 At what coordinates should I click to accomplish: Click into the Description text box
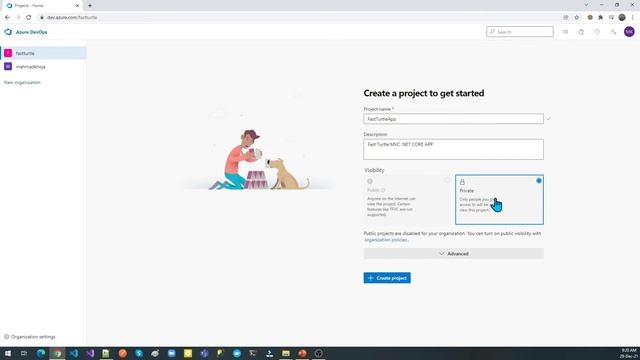coord(453,149)
